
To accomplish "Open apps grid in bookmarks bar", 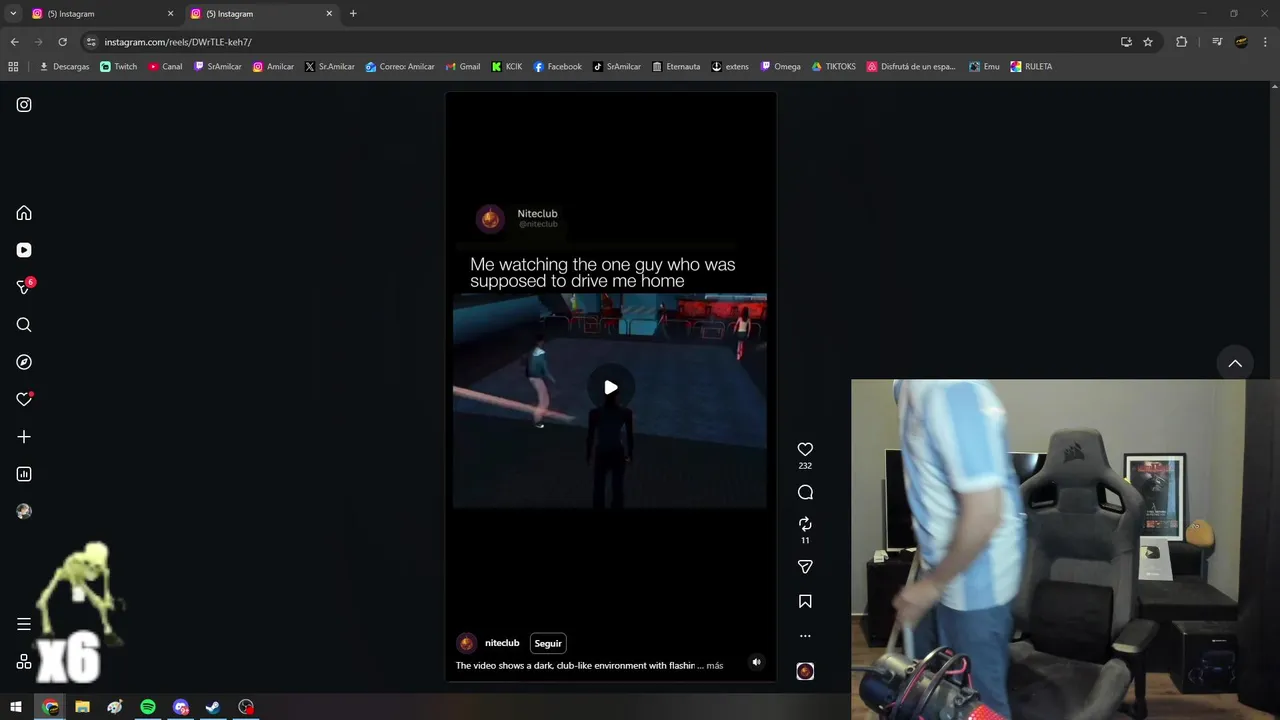I will (13, 67).
